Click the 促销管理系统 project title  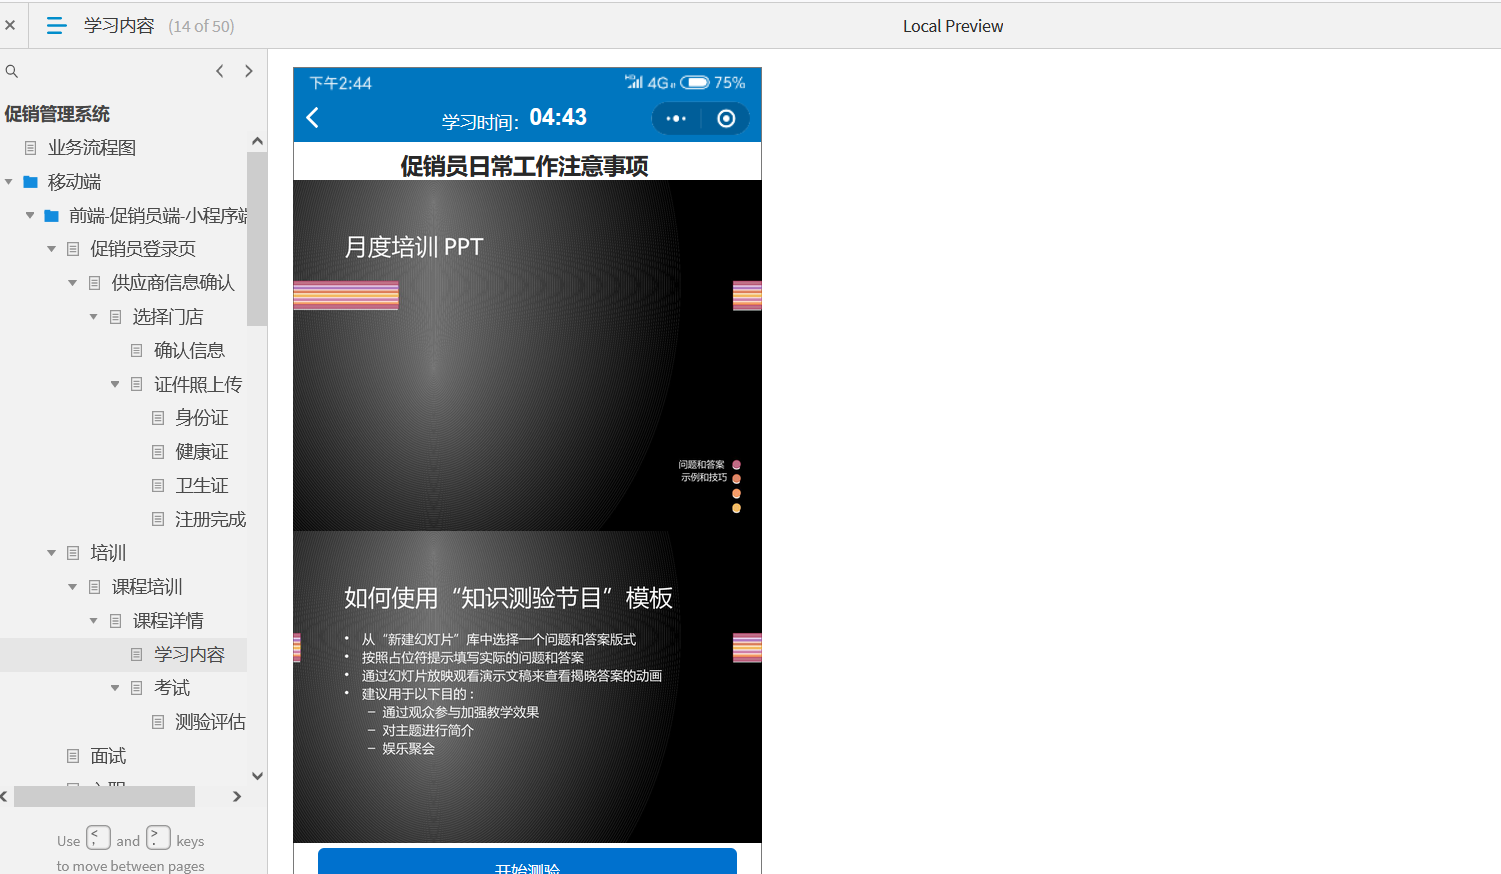(x=57, y=114)
